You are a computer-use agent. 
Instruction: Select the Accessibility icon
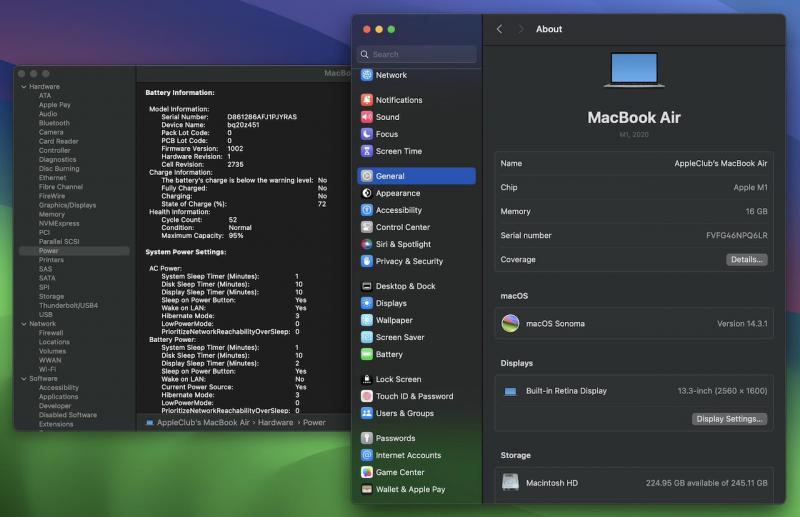point(366,210)
